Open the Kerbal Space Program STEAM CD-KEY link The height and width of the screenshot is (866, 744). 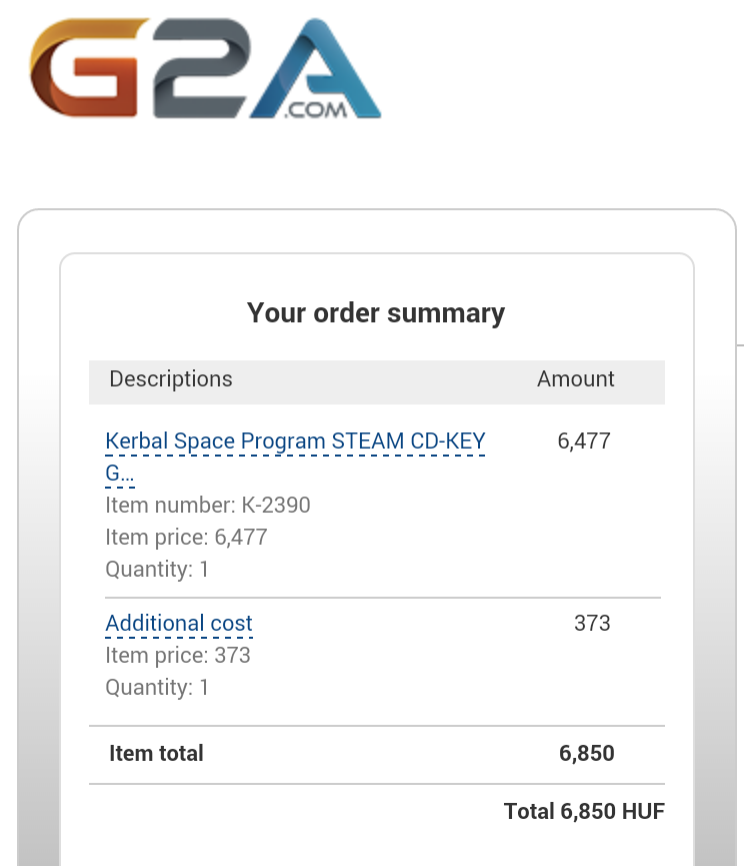click(295, 441)
